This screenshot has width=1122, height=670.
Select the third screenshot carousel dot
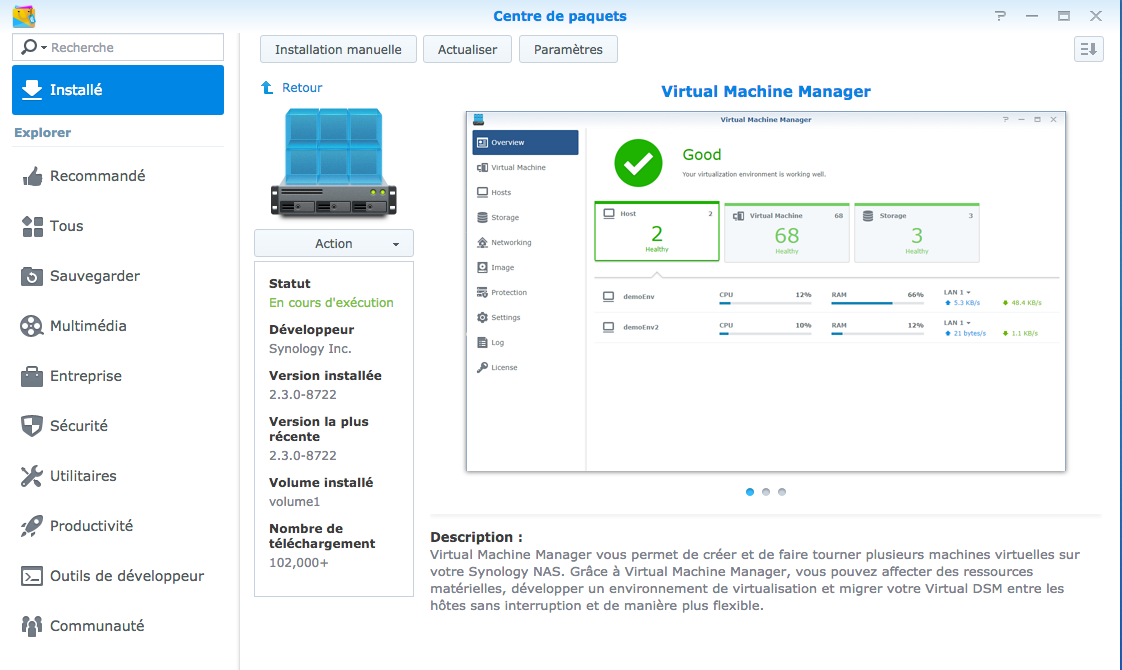[x=782, y=492]
